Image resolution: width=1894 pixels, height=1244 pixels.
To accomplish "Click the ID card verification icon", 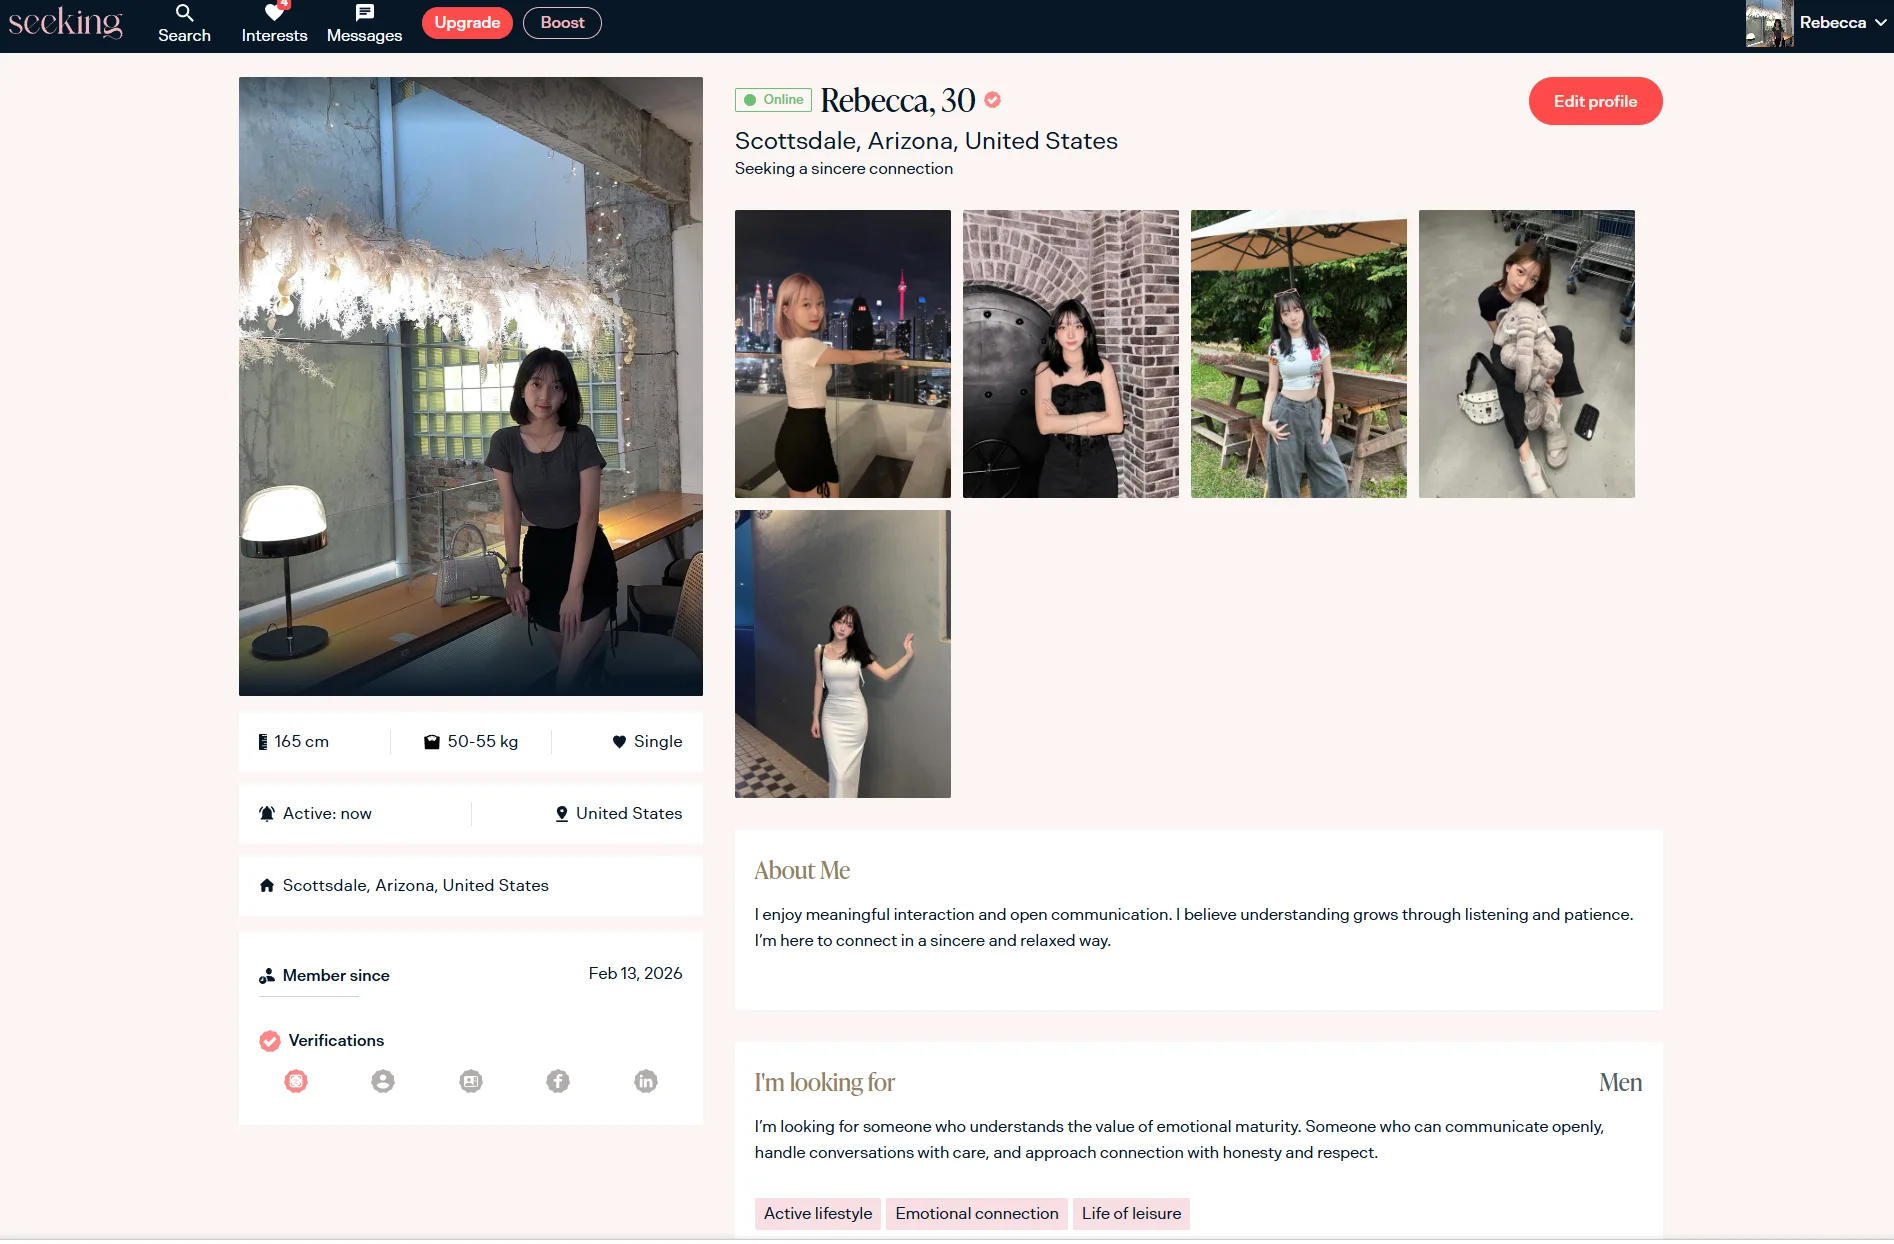I will 471,1081.
